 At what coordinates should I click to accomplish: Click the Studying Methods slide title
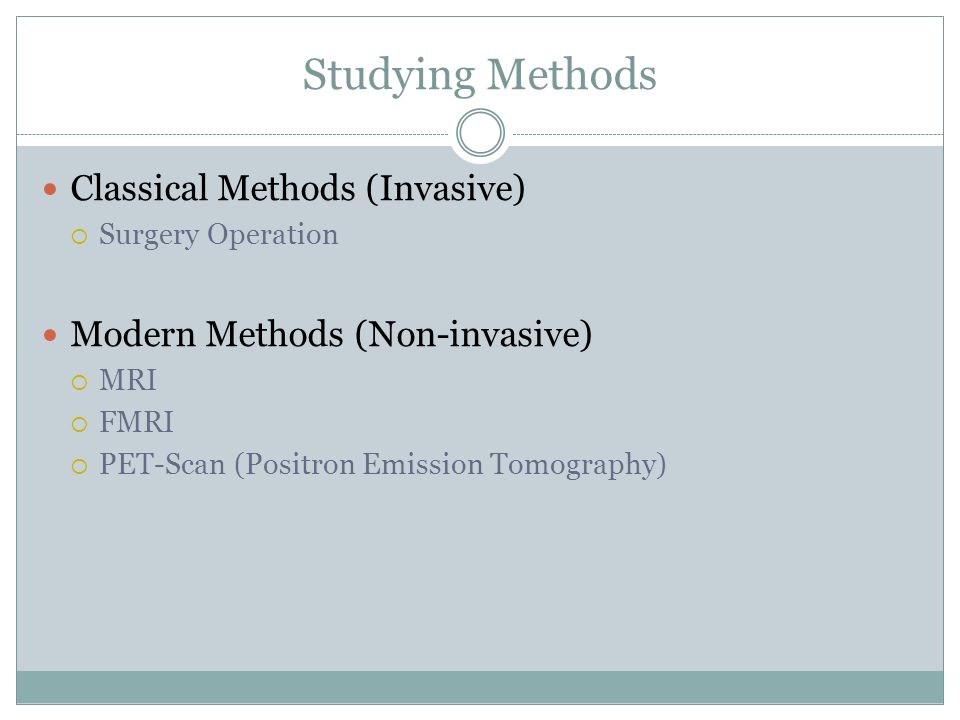(x=479, y=75)
